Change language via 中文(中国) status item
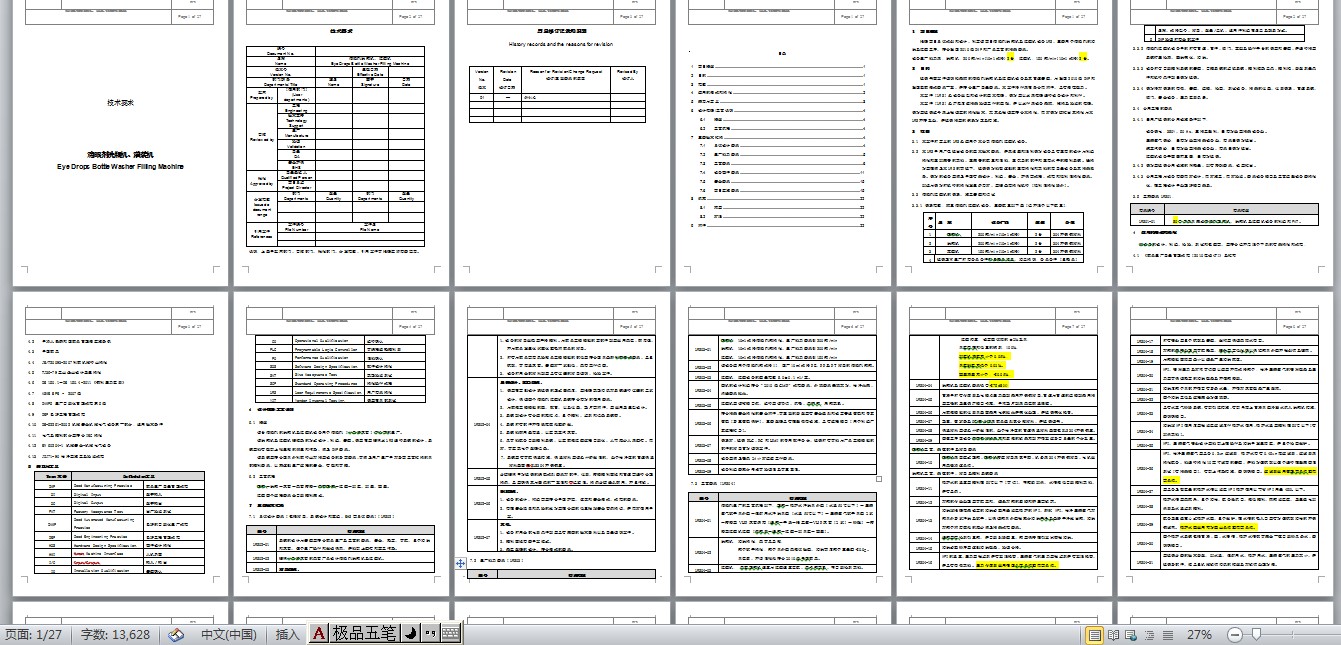This screenshot has height=645, width=1341. pyautogui.click(x=229, y=634)
